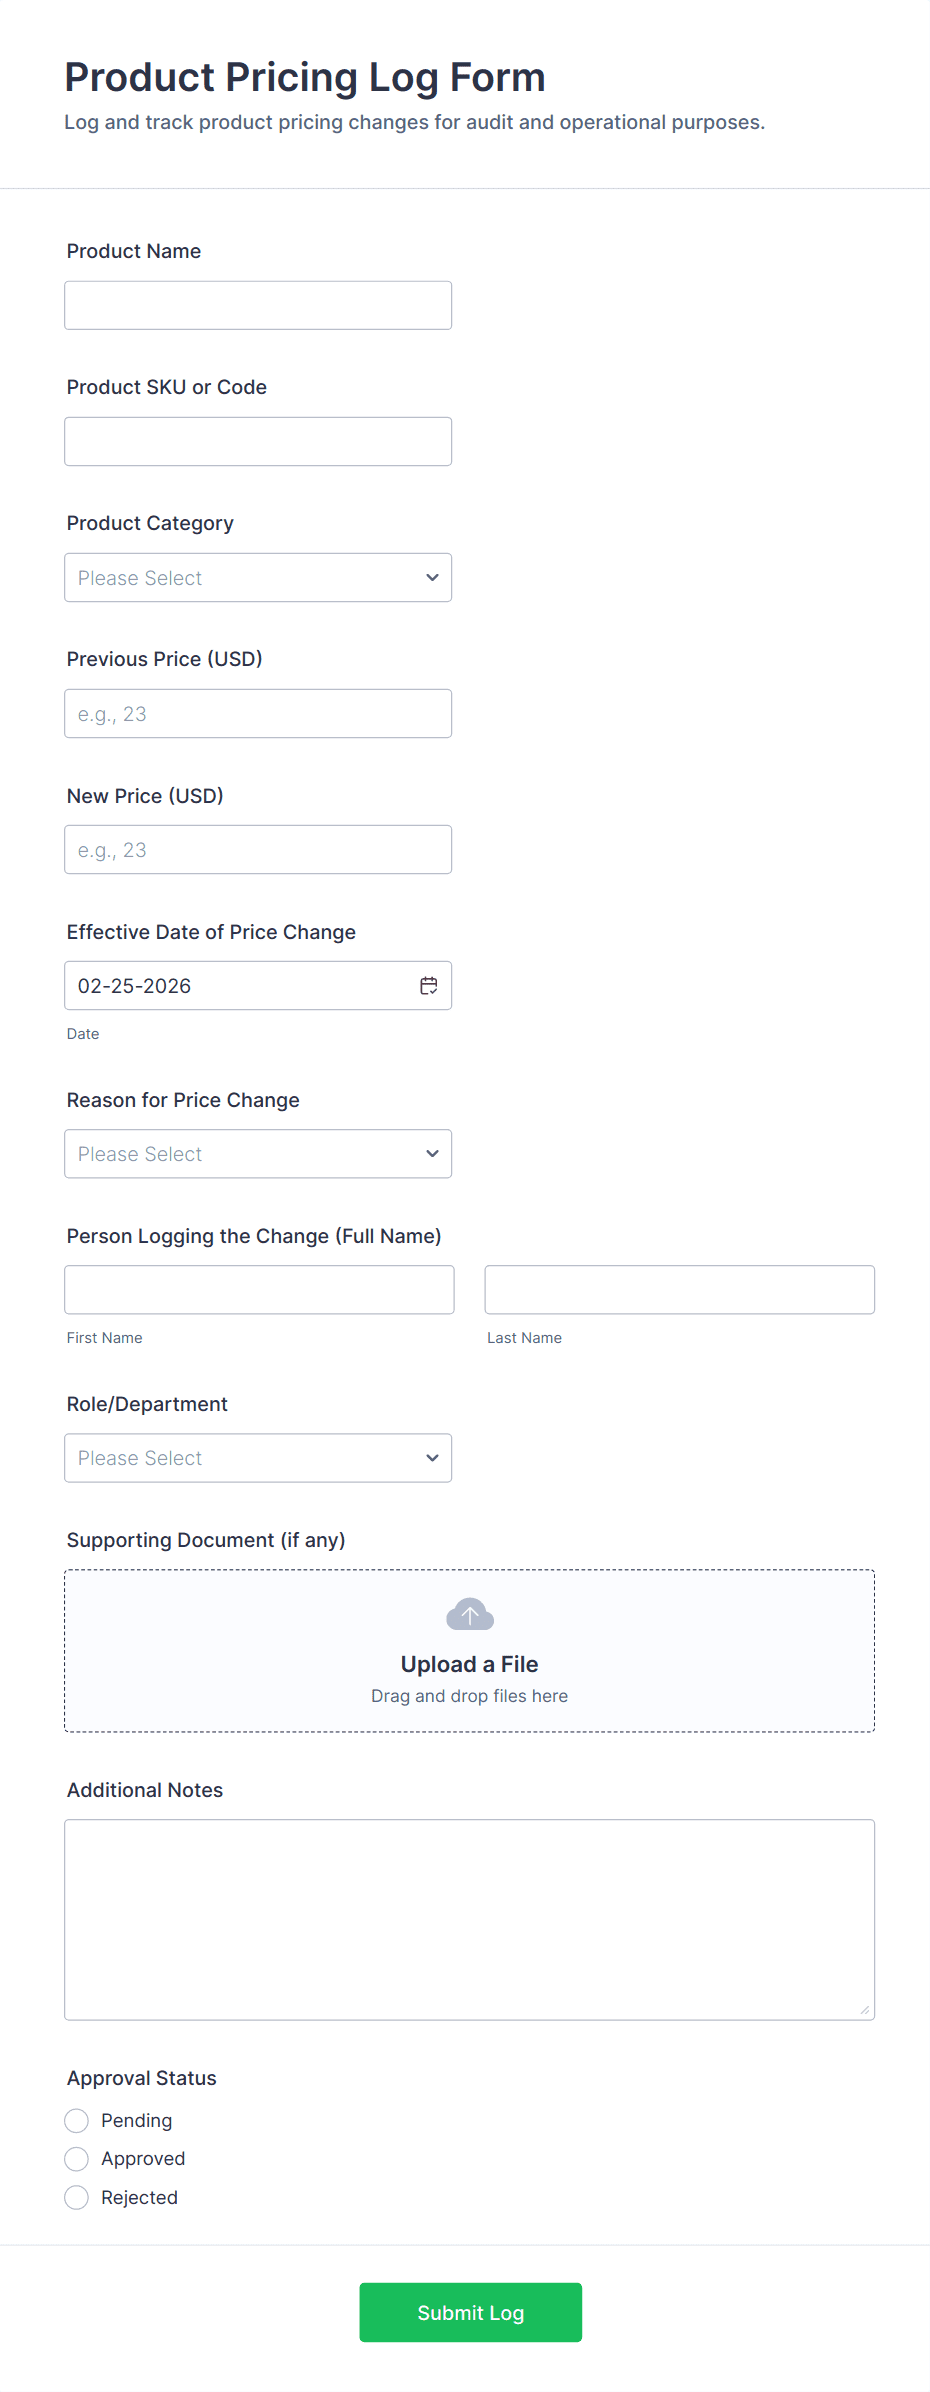930x2392 pixels.
Task: Focus the Product Name input field
Action: [258, 306]
